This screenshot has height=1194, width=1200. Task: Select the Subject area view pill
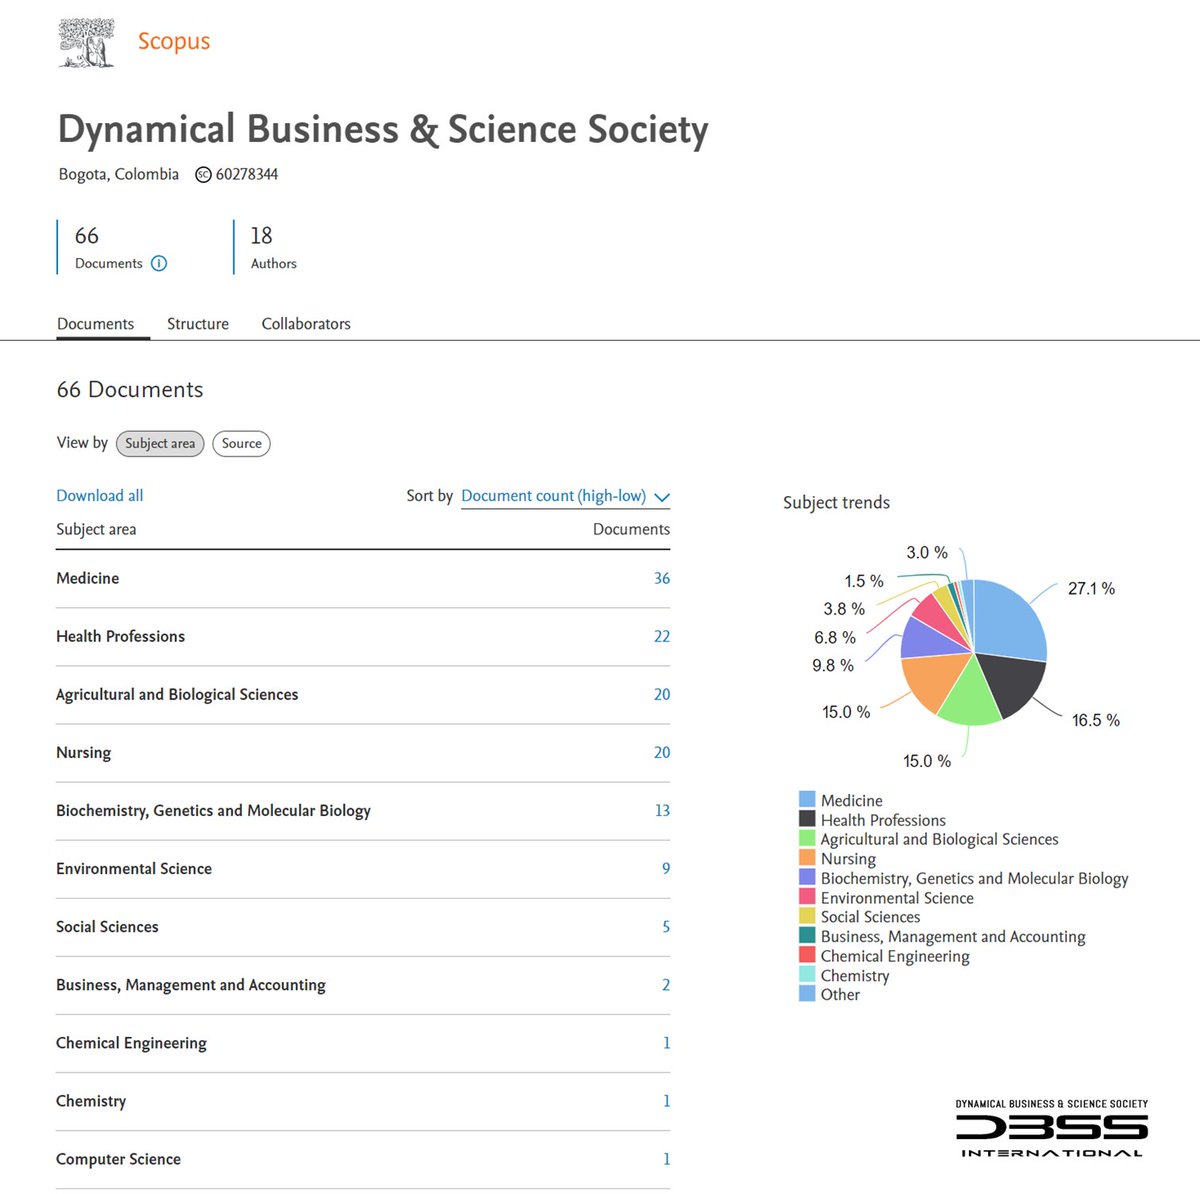[160, 443]
